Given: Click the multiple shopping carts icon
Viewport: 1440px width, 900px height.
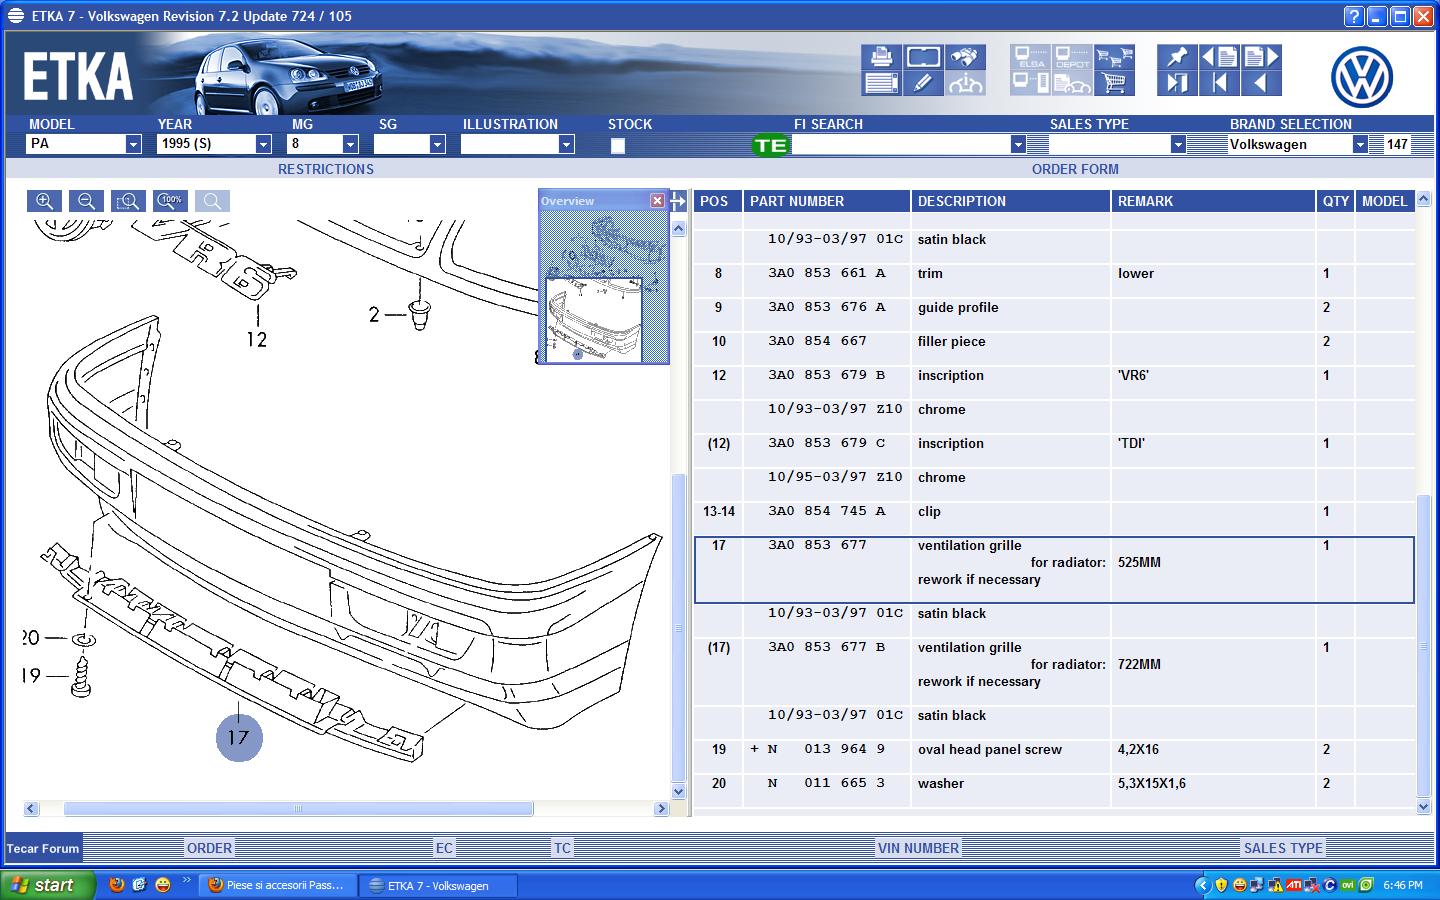Looking at the screenshot, I should tap(1115, 57).
